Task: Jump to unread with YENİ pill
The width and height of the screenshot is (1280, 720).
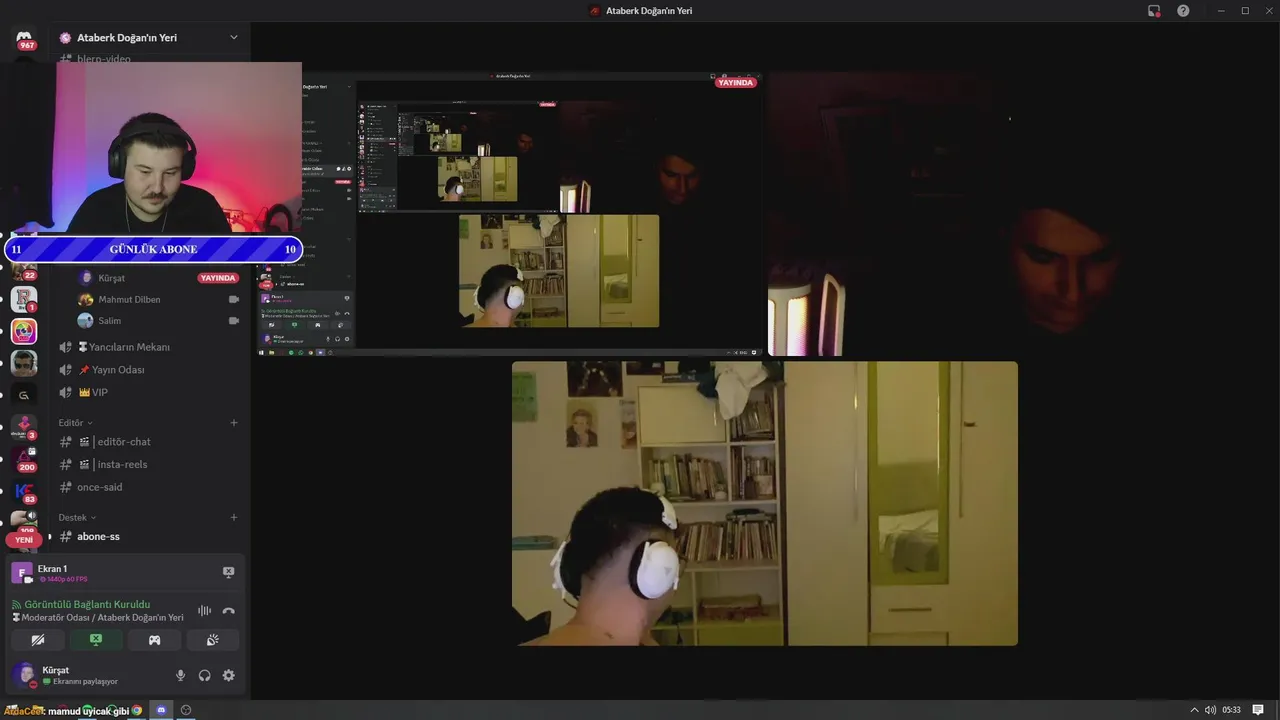Action: pyautogui.click(x=24, y=540)
